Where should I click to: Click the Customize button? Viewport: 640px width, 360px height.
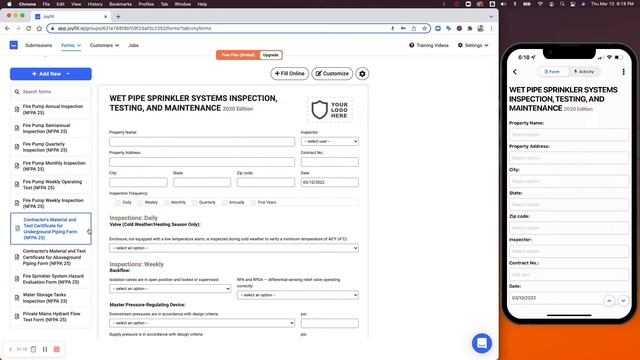[x=332, y=73]
